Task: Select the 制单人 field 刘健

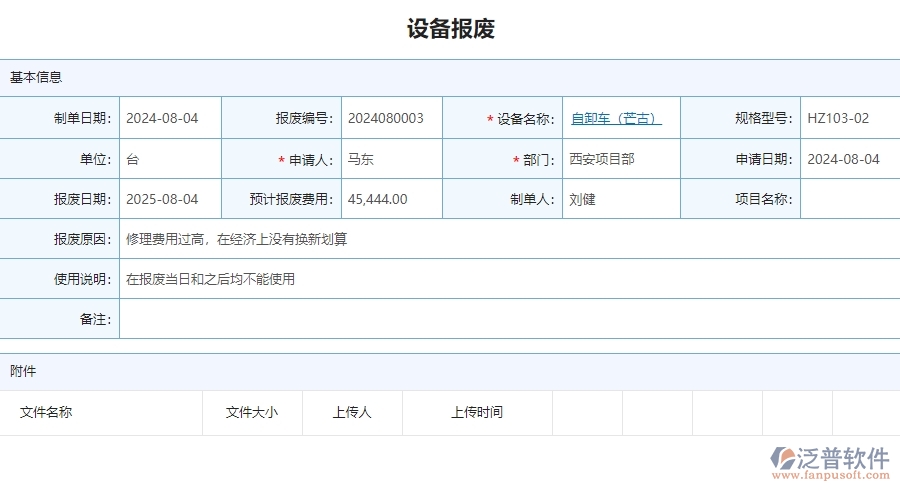Action: coord(620,199)
